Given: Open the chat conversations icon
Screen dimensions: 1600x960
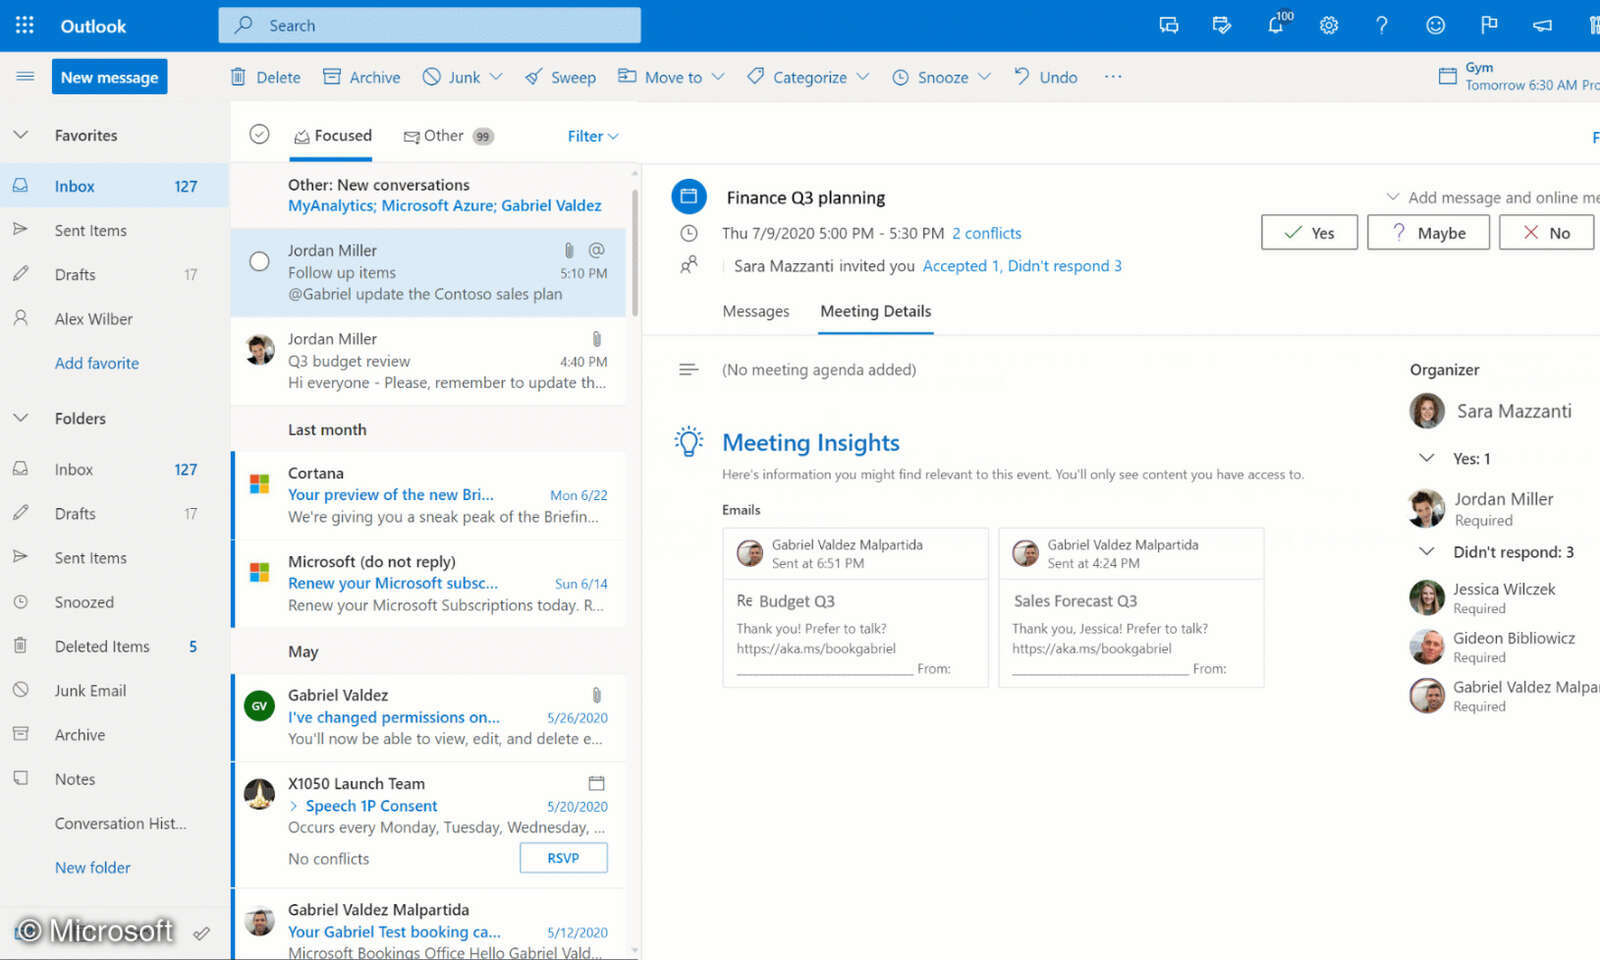Looking at the screenshot, I should [x=1169, y=25].
